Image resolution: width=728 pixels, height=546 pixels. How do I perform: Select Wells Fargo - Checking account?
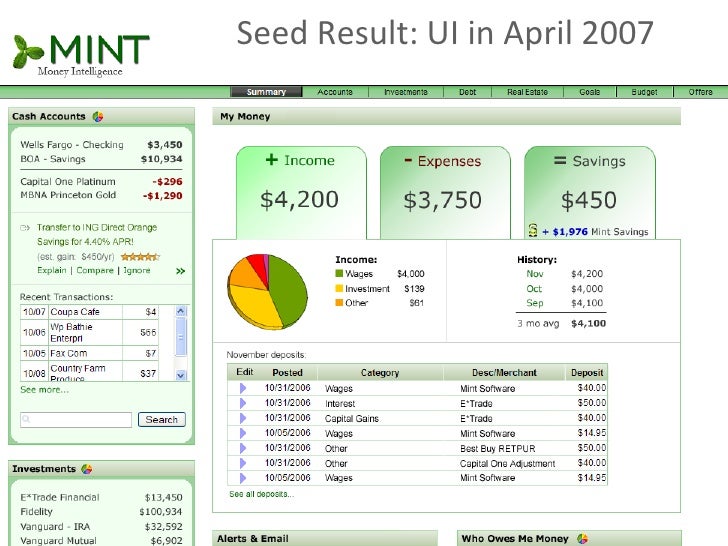(101, 145)
